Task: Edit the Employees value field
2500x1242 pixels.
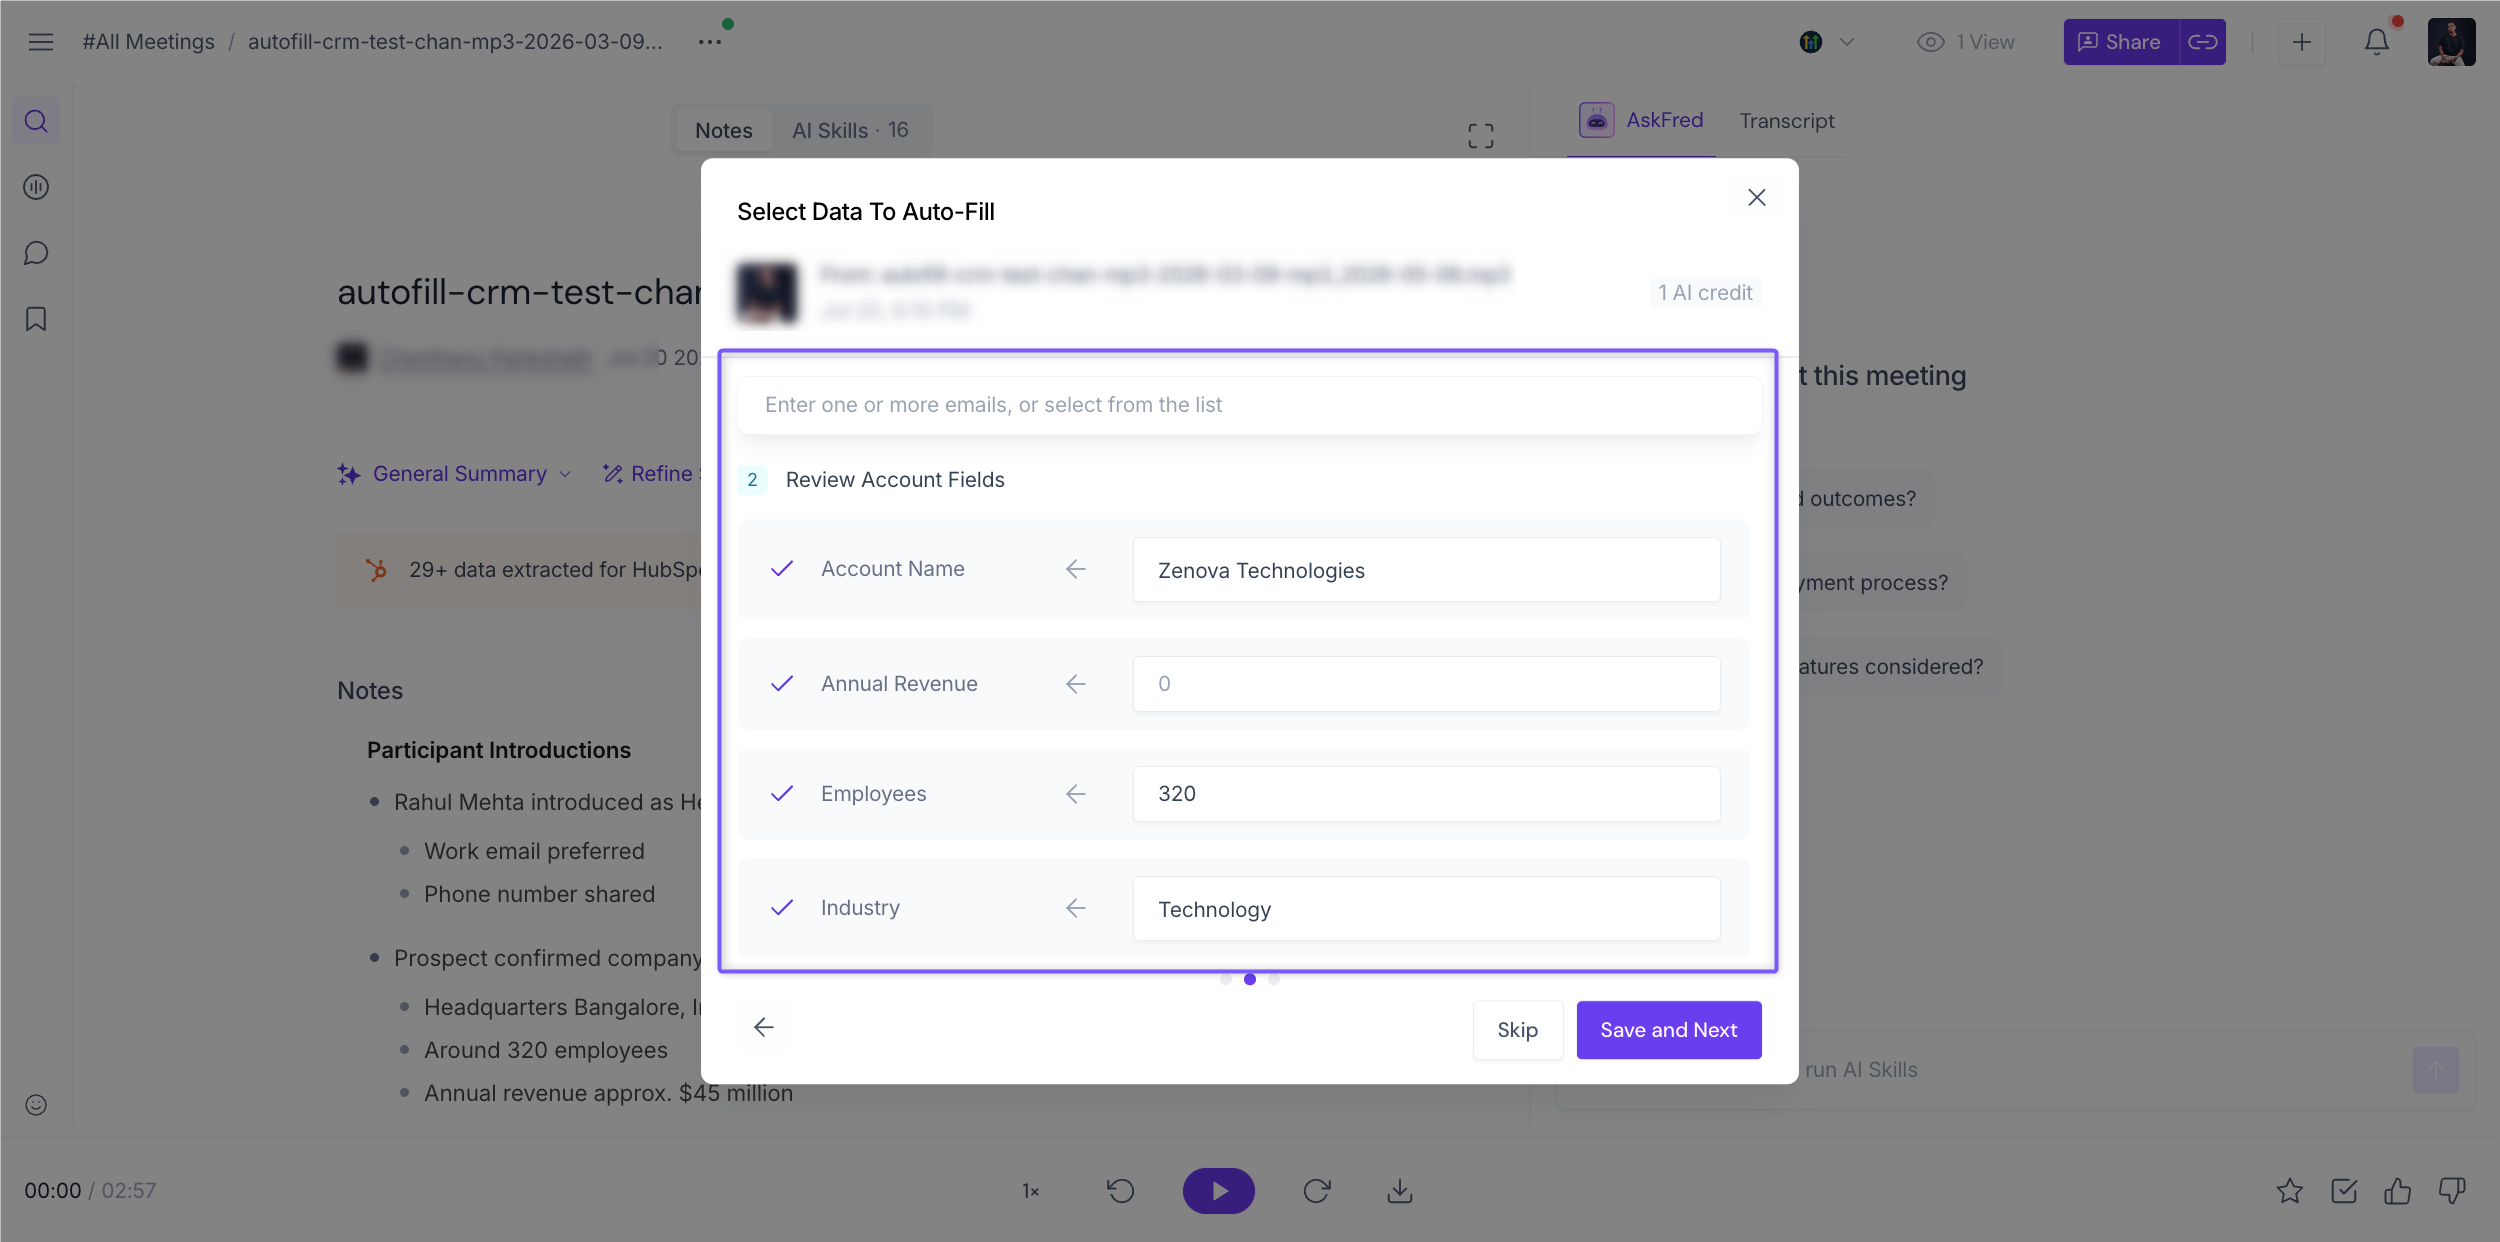Action: [1427, 794]
